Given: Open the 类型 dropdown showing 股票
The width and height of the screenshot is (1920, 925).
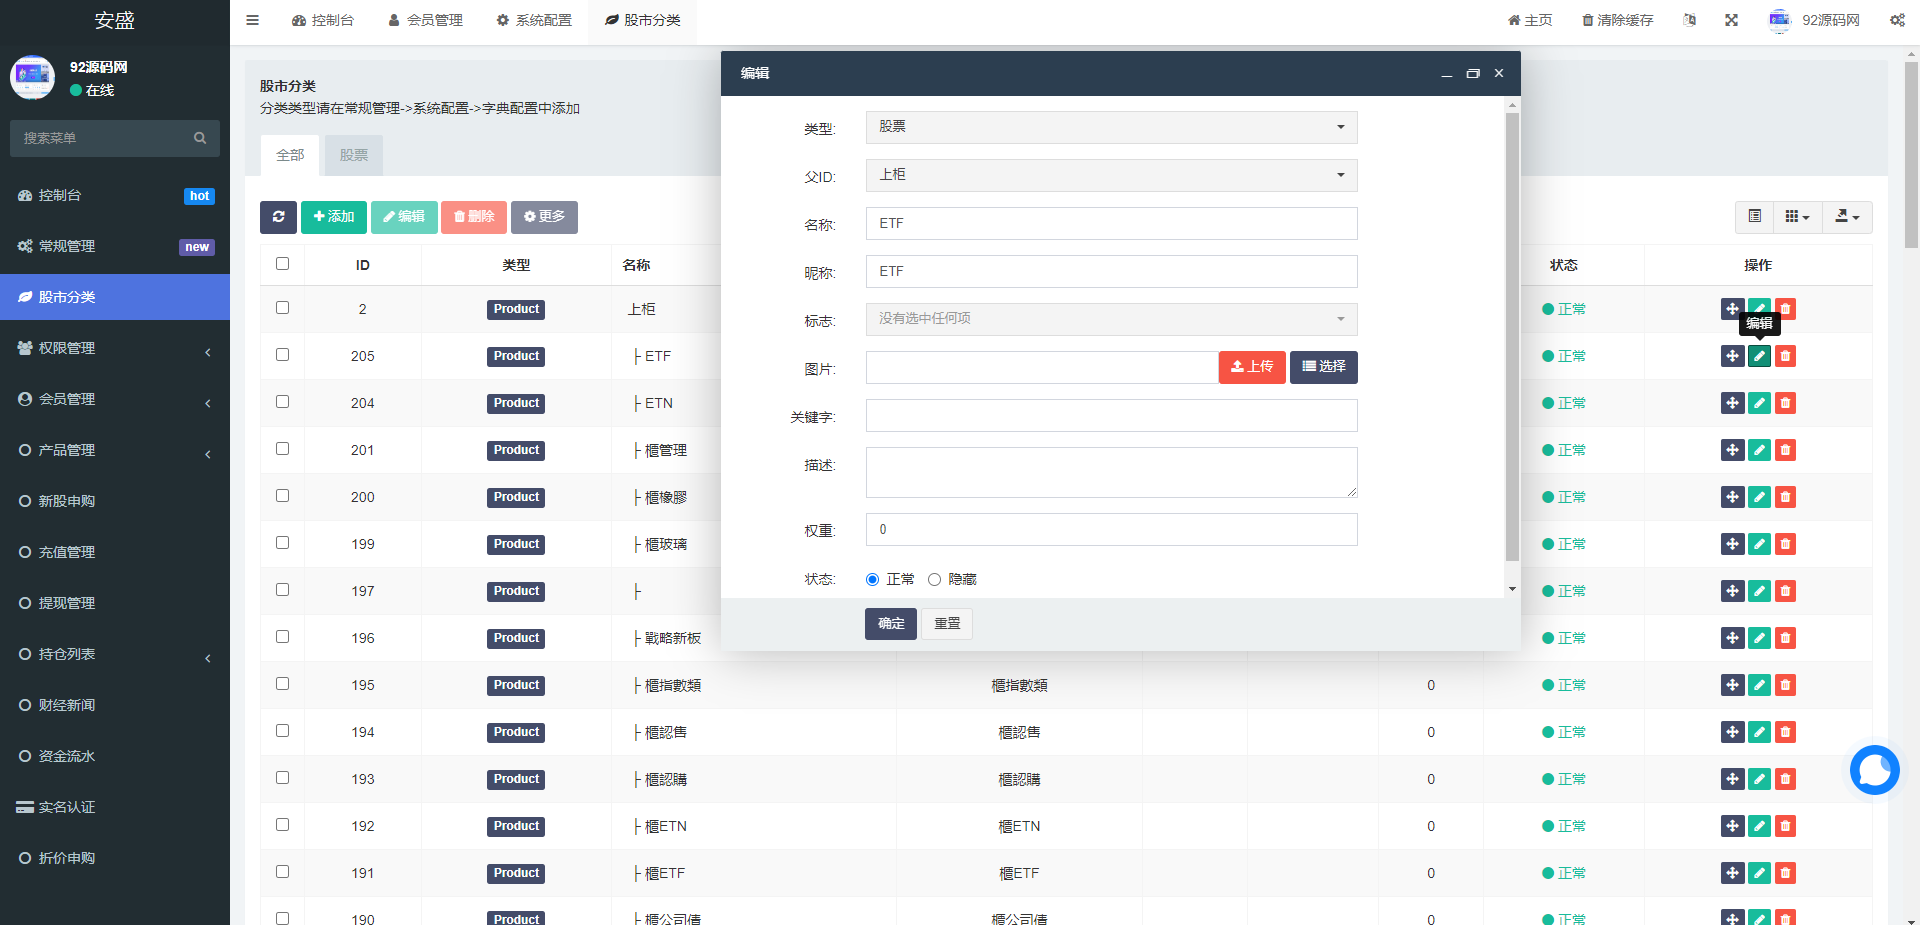Looking at the screenshot, I should [x=1111, y=127].
